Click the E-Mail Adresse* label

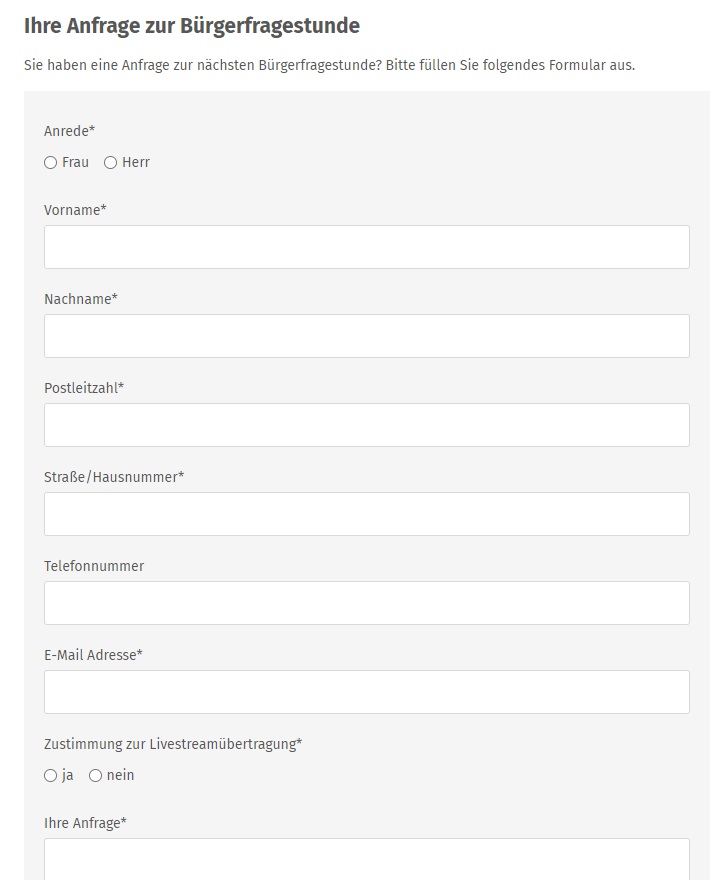coord(93,655)
